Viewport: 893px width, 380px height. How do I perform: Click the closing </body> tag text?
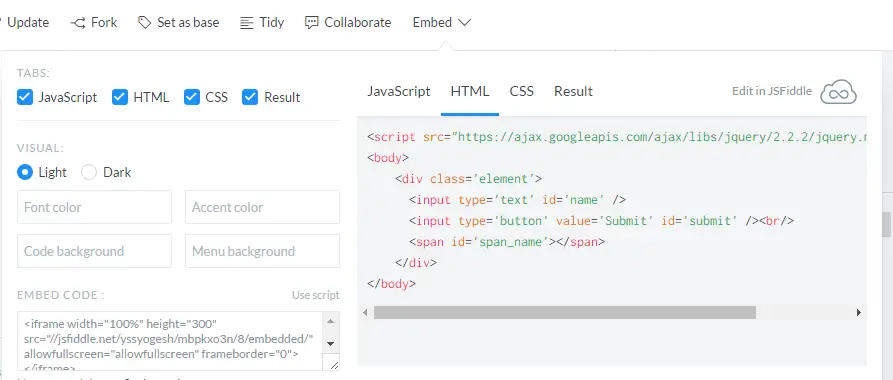[392, 284]
